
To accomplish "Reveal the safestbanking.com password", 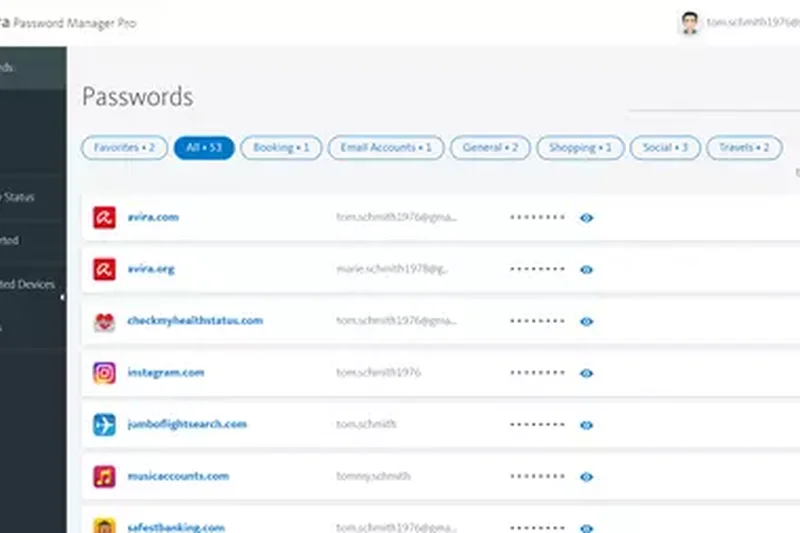I will point(586,528).
